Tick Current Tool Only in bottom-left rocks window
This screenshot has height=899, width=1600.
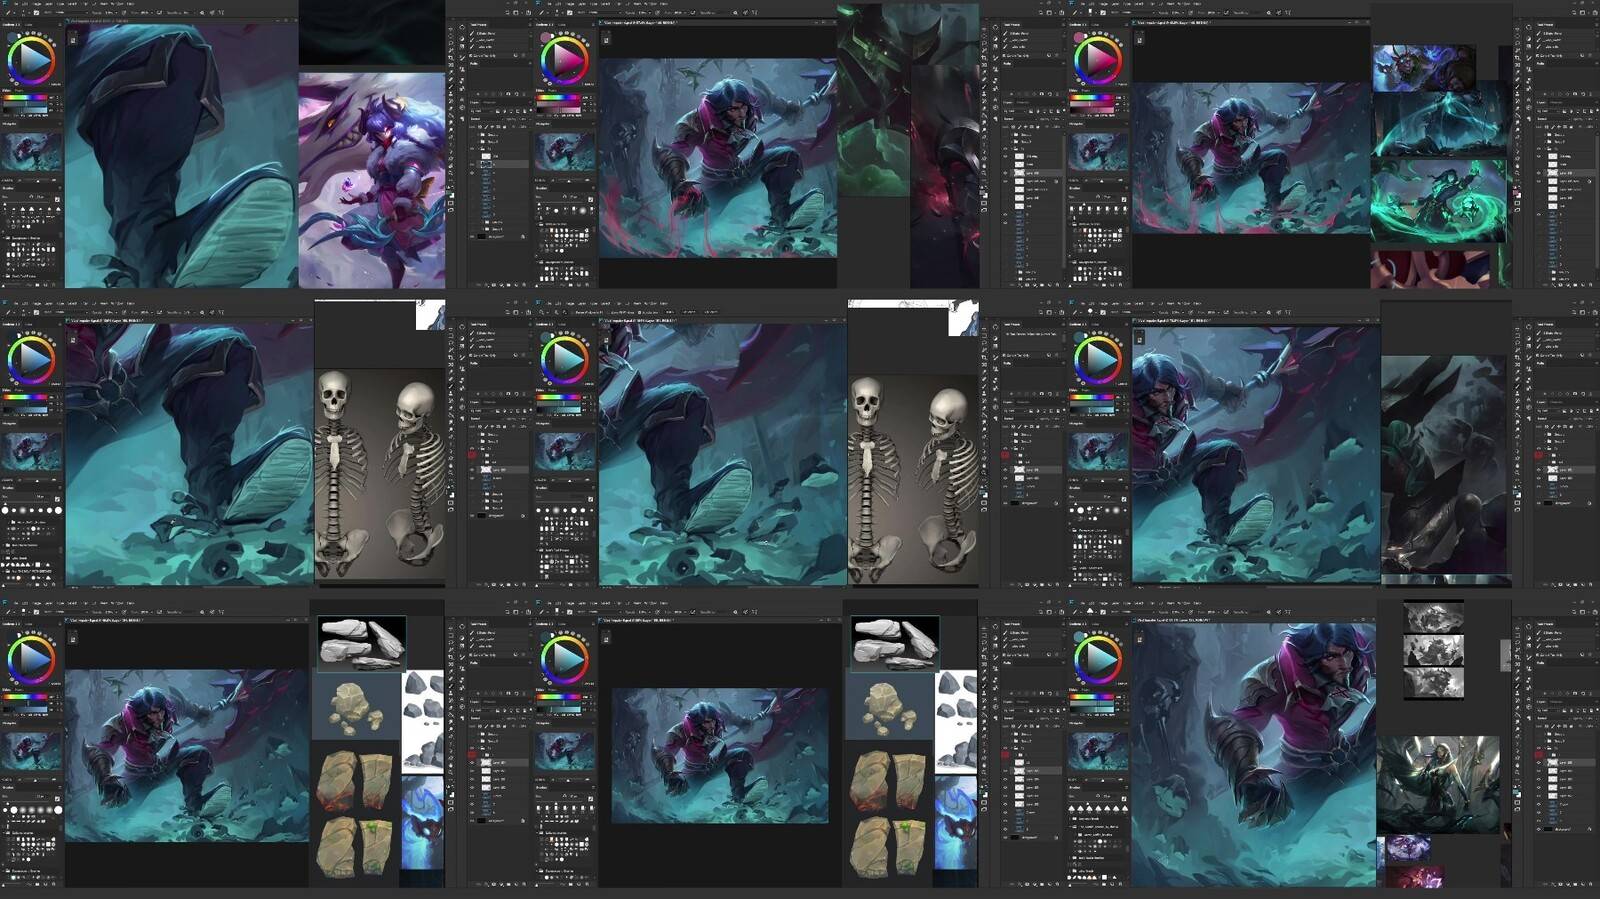tap(473, 655)
